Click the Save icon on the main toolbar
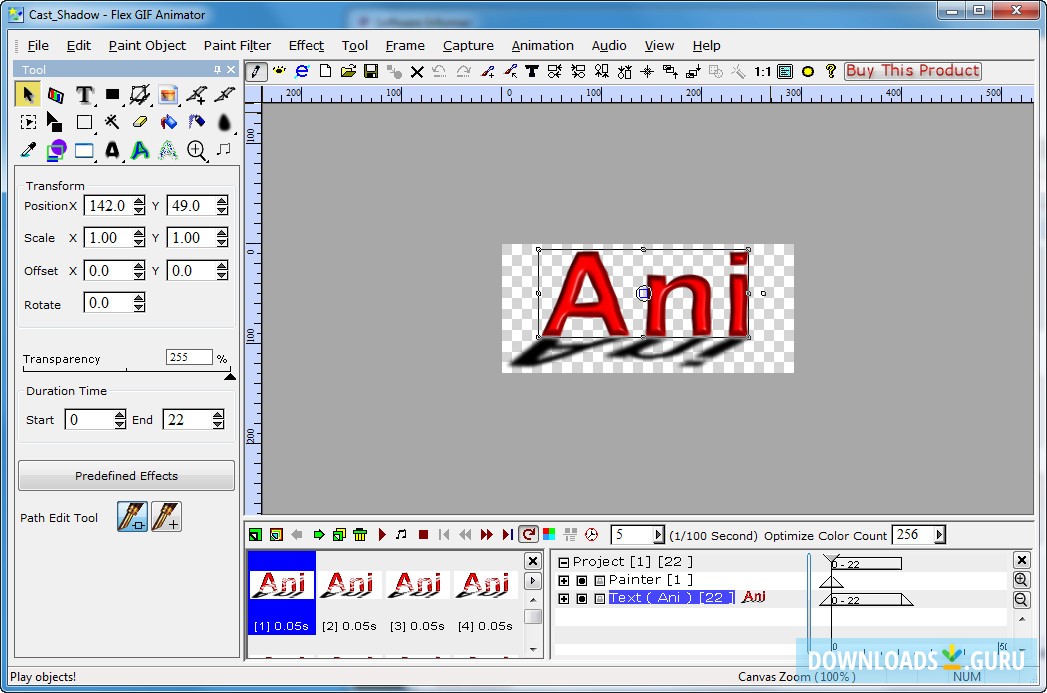The image size is (1047, 693). (371, 71)
